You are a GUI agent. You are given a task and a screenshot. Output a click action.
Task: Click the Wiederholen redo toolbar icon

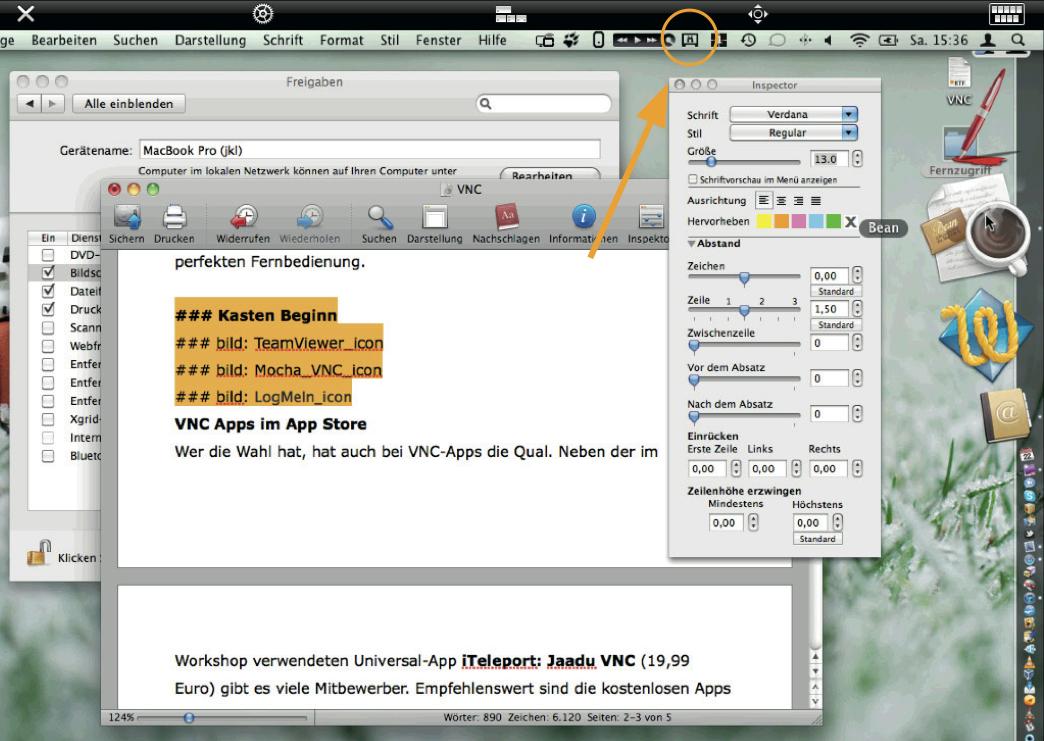[310, 217]
